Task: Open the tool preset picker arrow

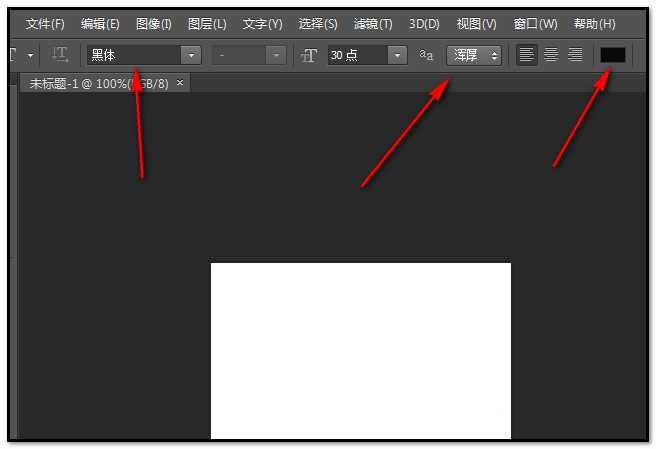Action: (31, 55)
